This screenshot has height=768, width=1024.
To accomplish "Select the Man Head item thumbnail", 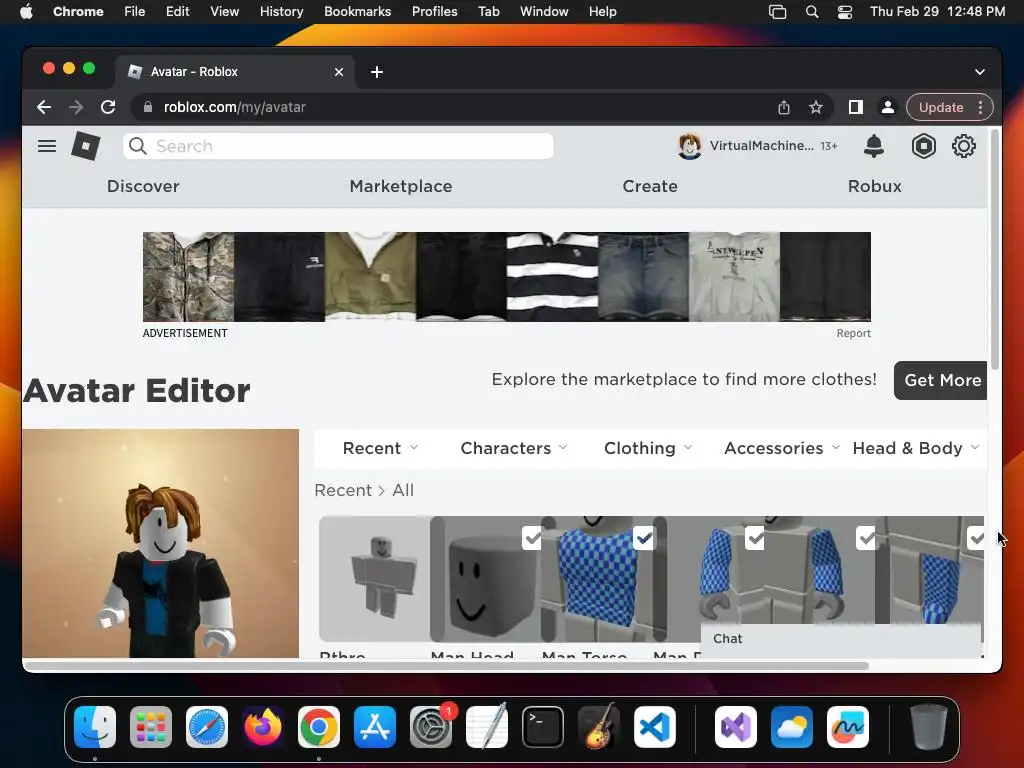I will click(x=485, y=579).
